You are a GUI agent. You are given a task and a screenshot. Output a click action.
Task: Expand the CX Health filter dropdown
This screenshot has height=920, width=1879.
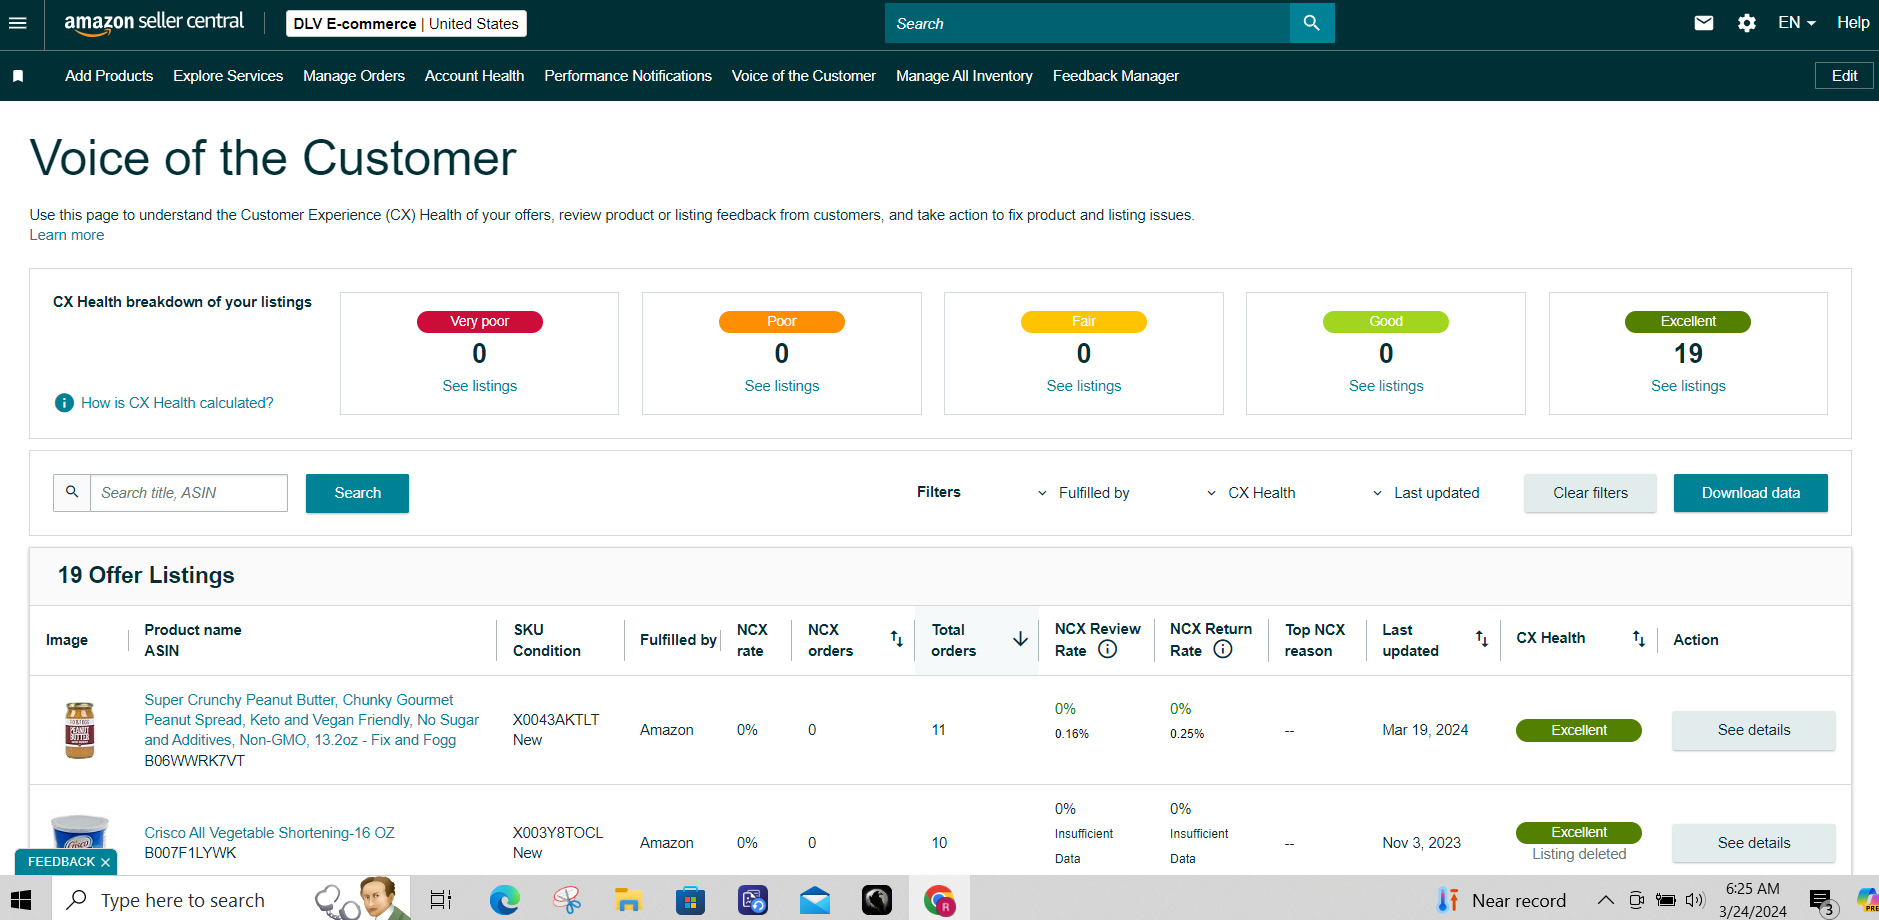pos(1251,493)
